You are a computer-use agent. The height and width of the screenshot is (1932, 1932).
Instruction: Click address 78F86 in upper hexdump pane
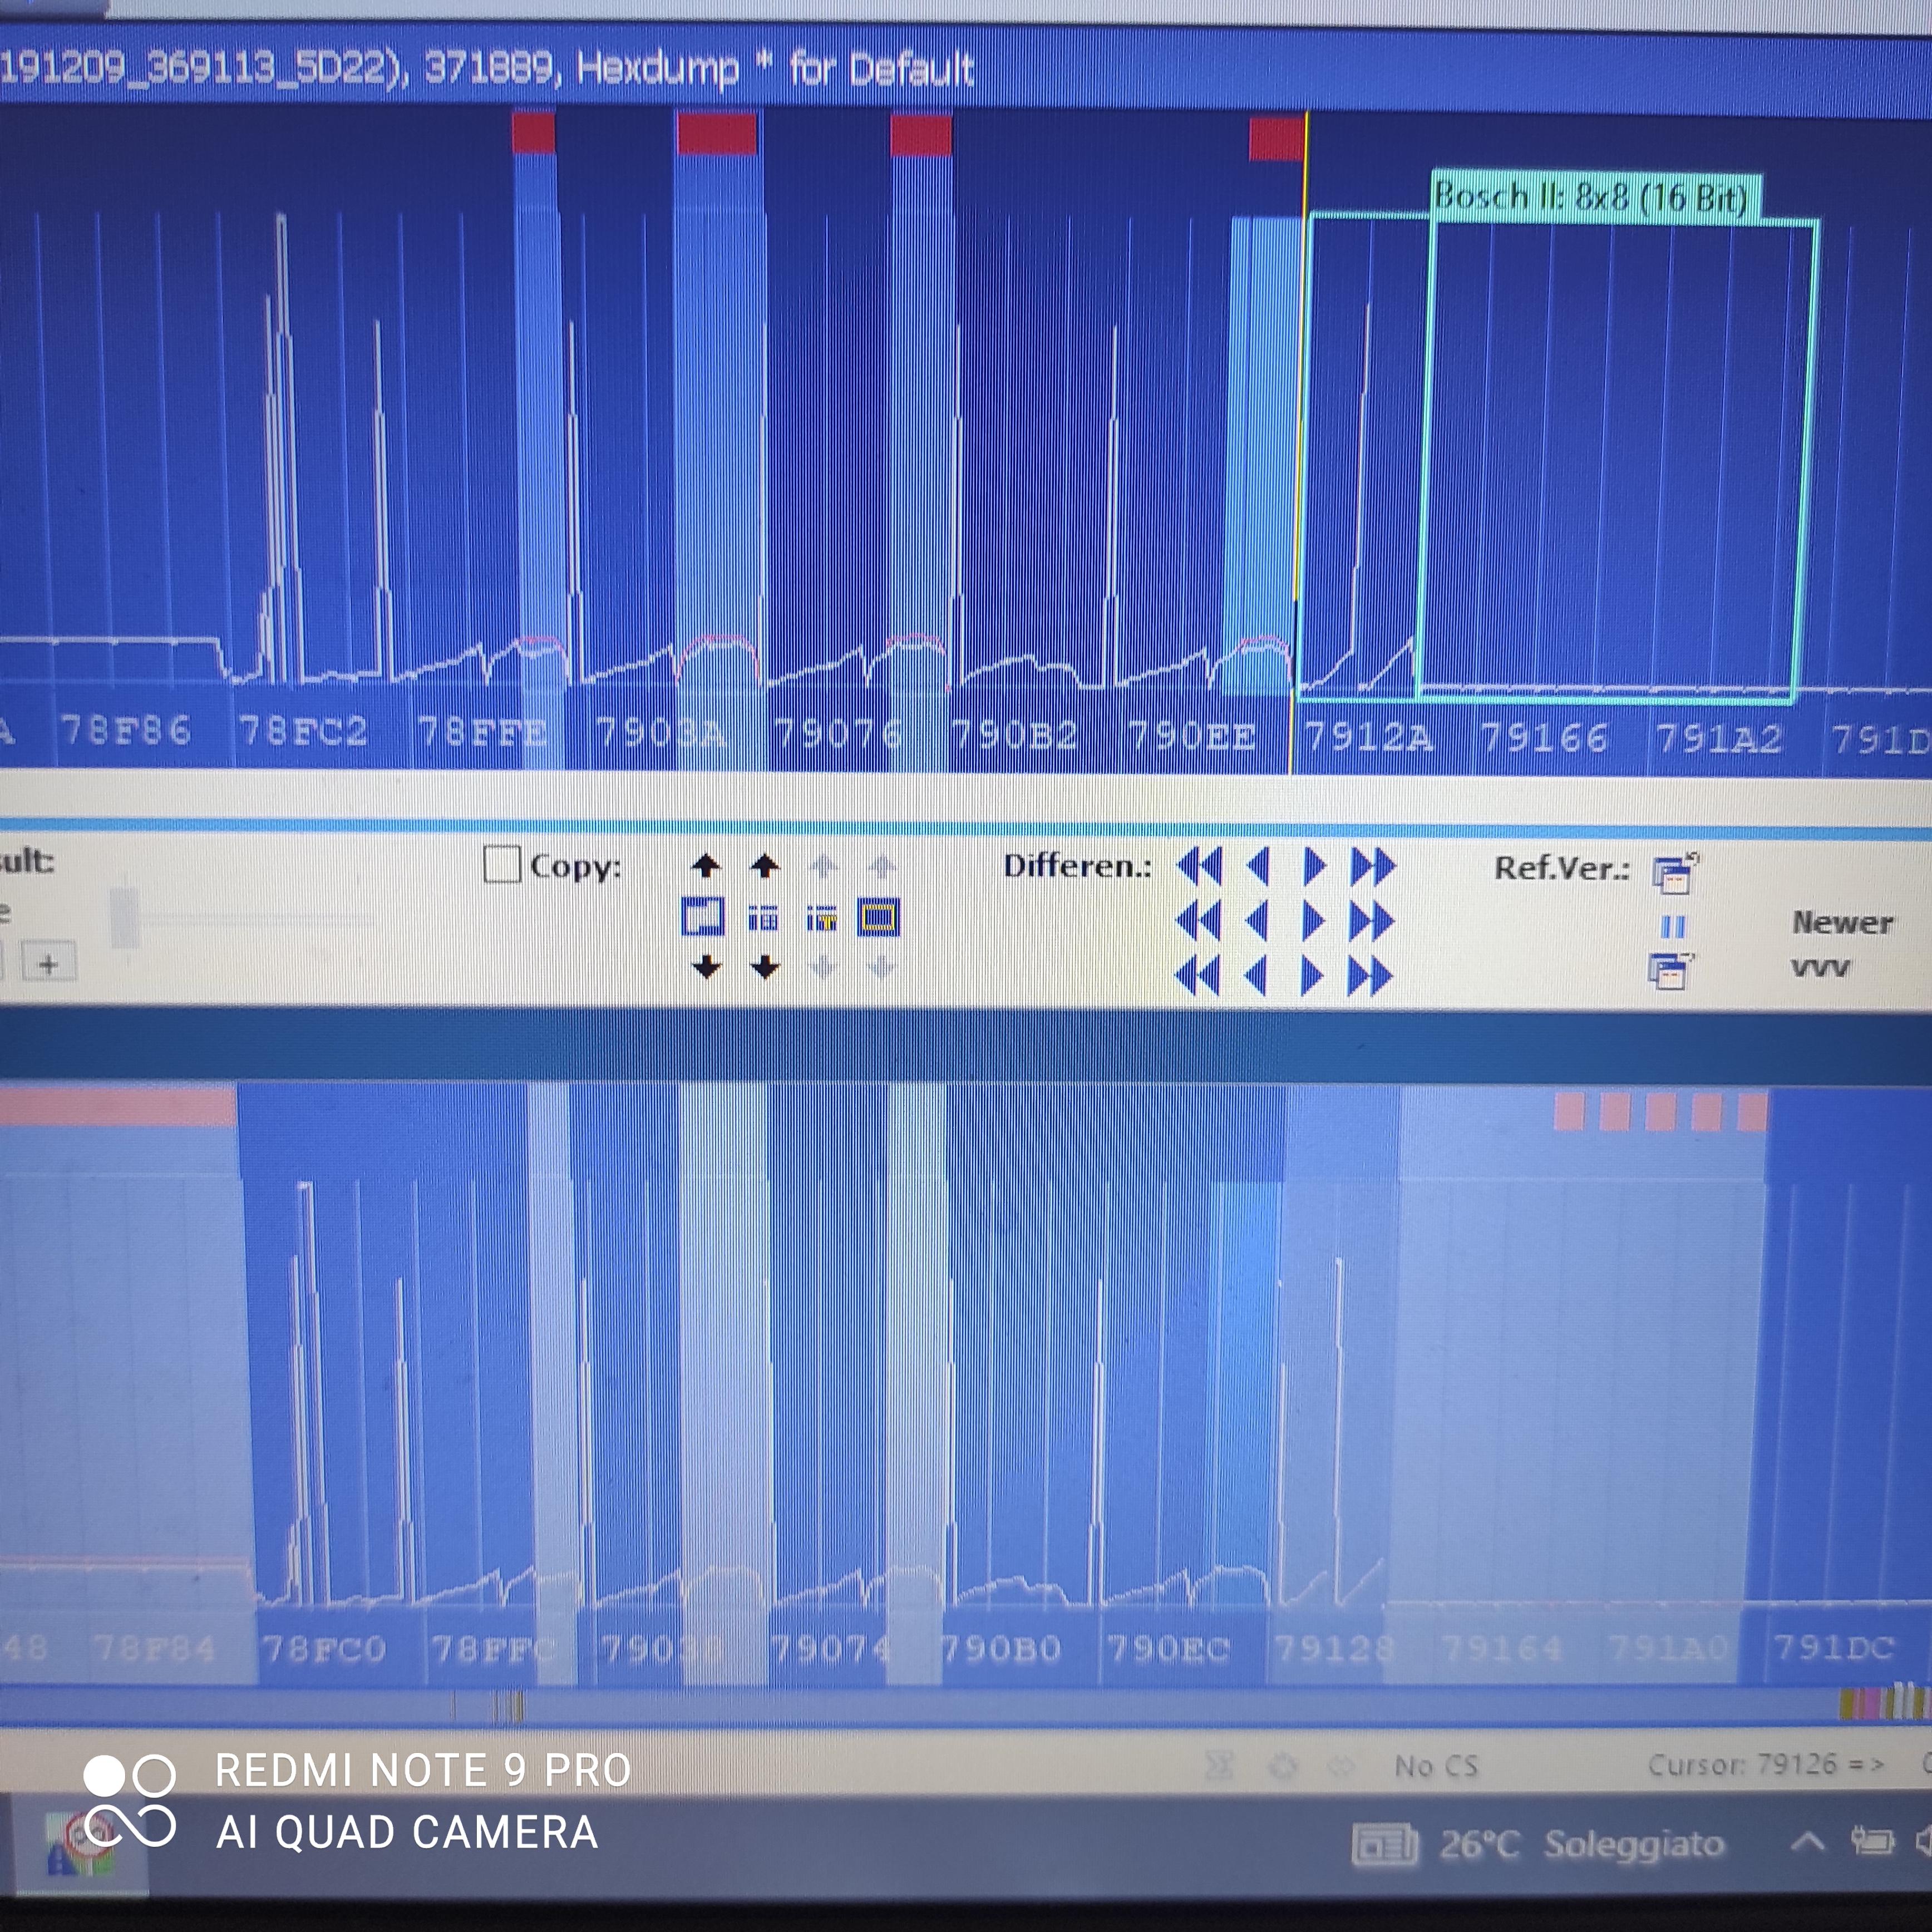[126, 731]
